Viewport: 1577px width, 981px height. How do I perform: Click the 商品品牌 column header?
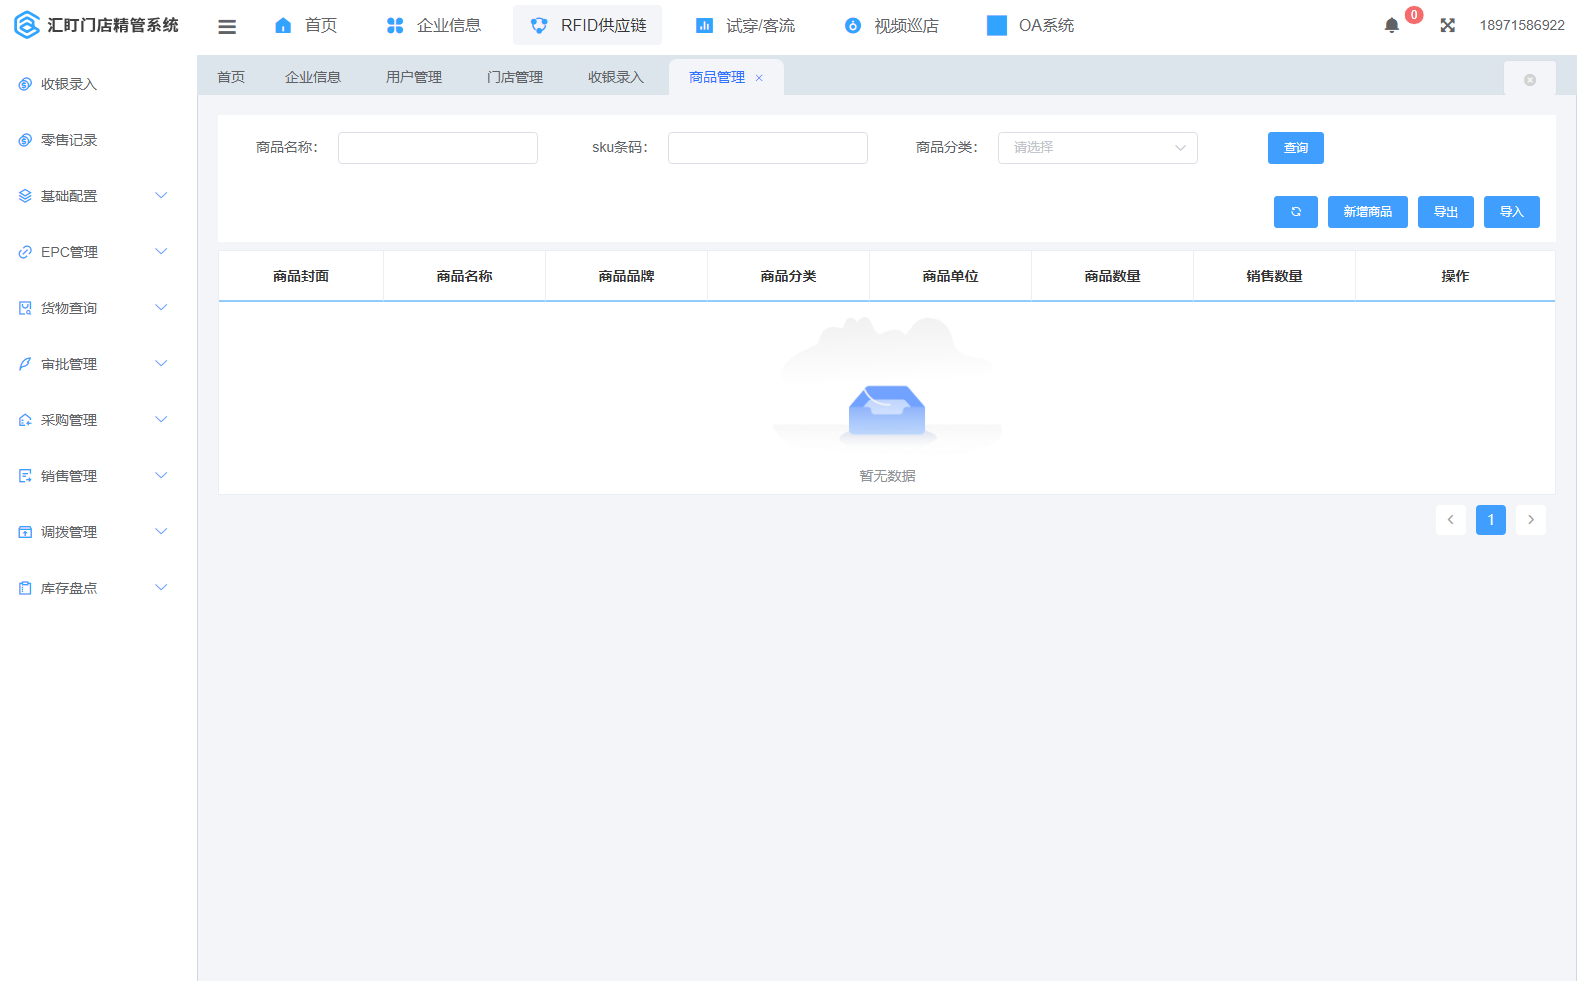(626, 276)
